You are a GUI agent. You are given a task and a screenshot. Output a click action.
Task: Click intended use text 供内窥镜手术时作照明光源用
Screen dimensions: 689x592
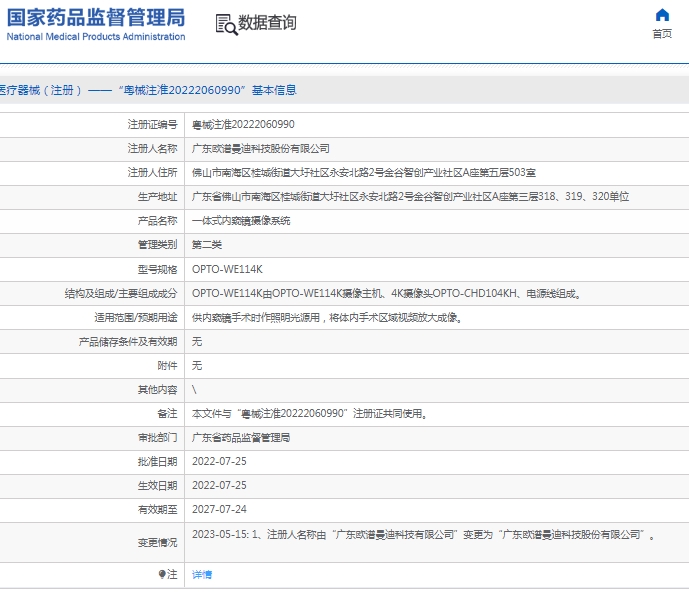(x=256, y=317)
